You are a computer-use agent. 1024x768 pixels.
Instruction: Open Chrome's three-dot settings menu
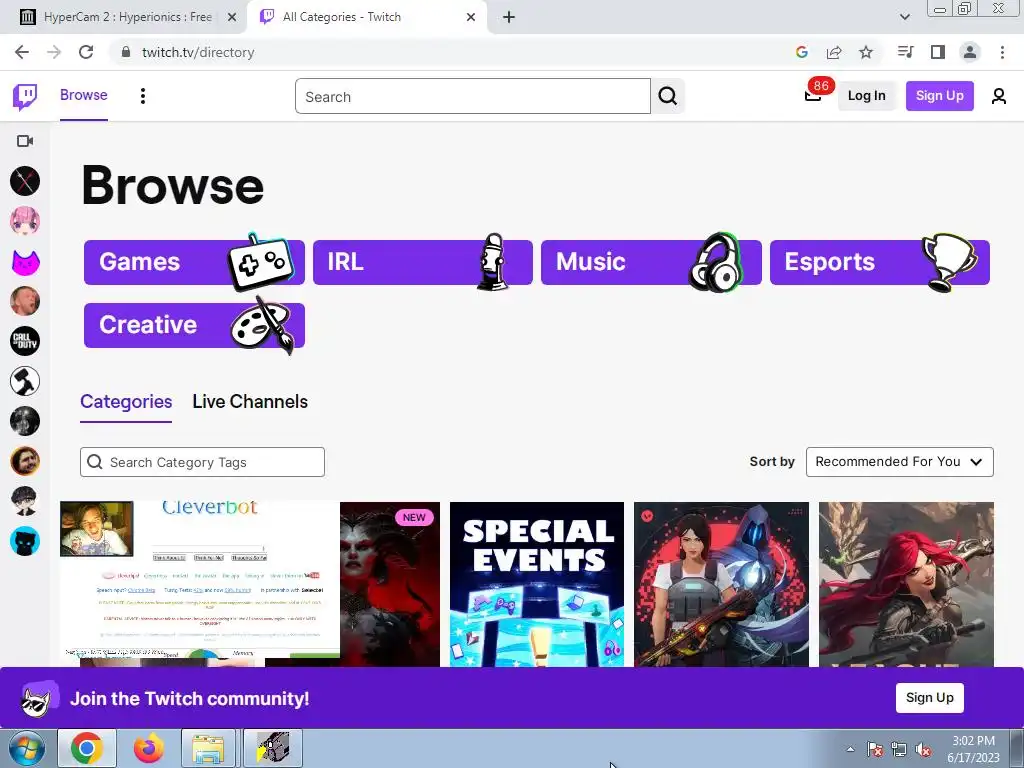(1002, 52)
